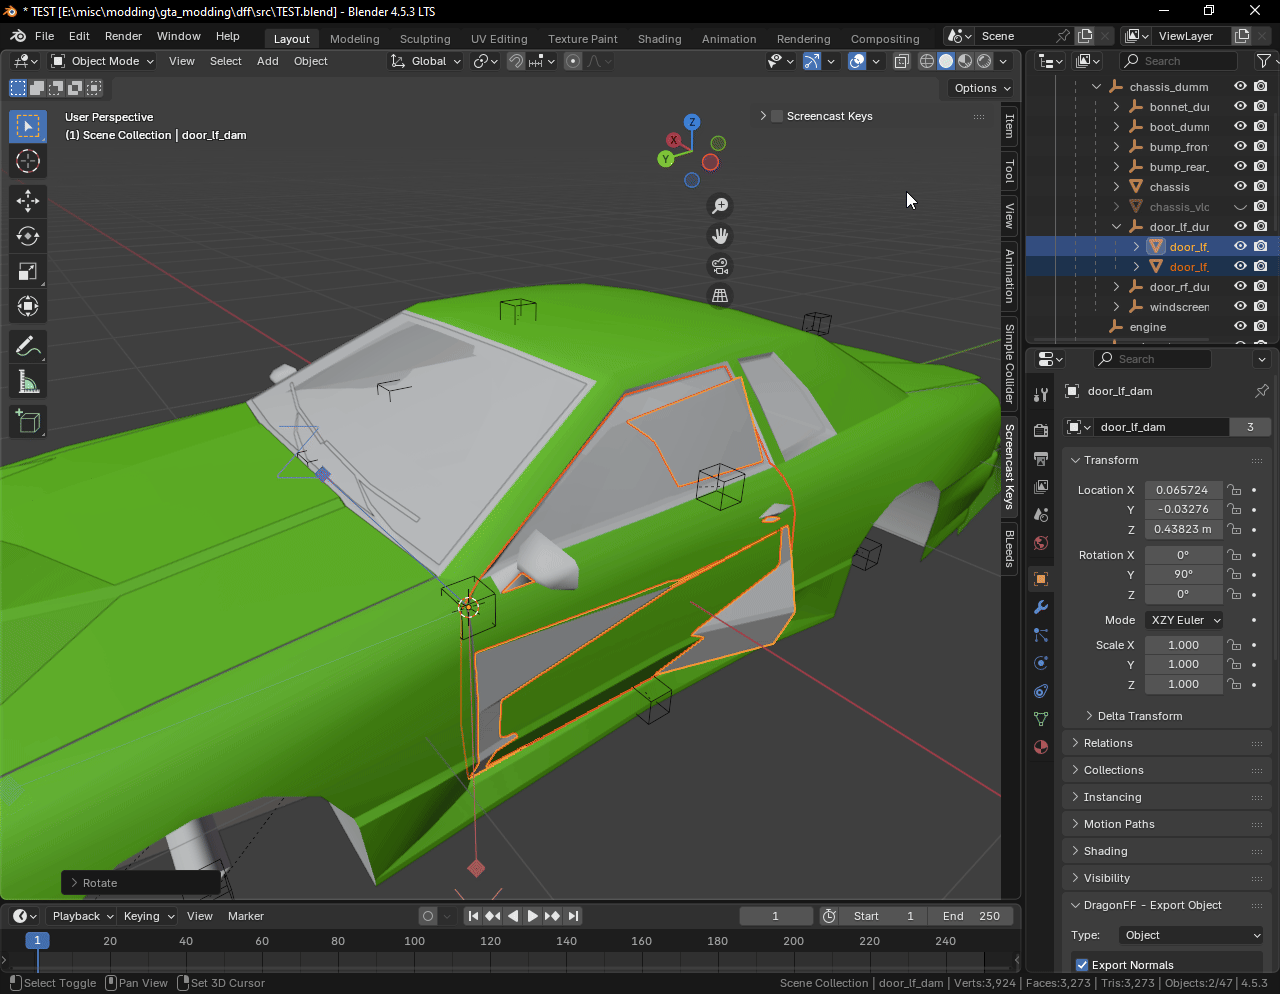Toggle camera view in viewport
This screenshot has width=1280, height=994.
tap(719, 266)
